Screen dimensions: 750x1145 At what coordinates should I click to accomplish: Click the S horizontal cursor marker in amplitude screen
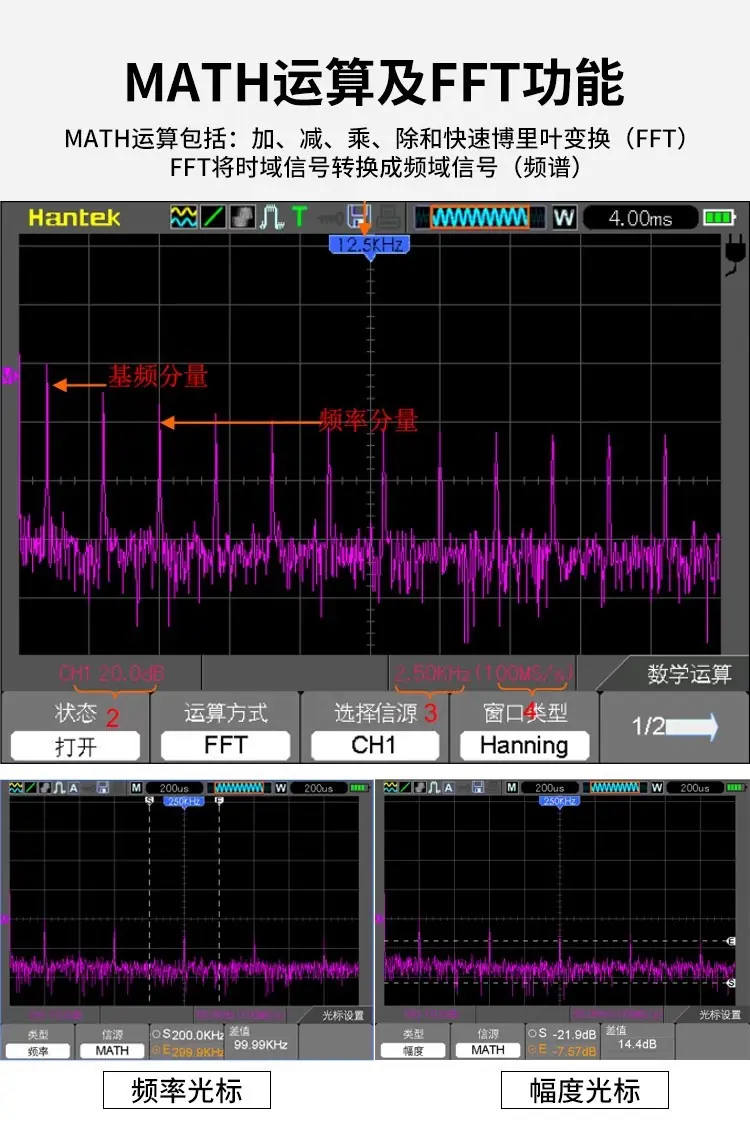[731, 984]
